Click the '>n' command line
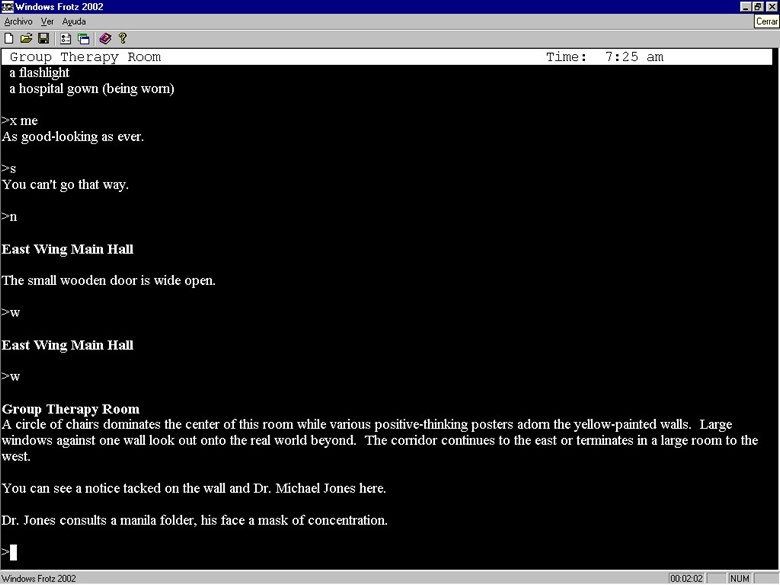Viewport: 780px width, 585px height. 9,217
